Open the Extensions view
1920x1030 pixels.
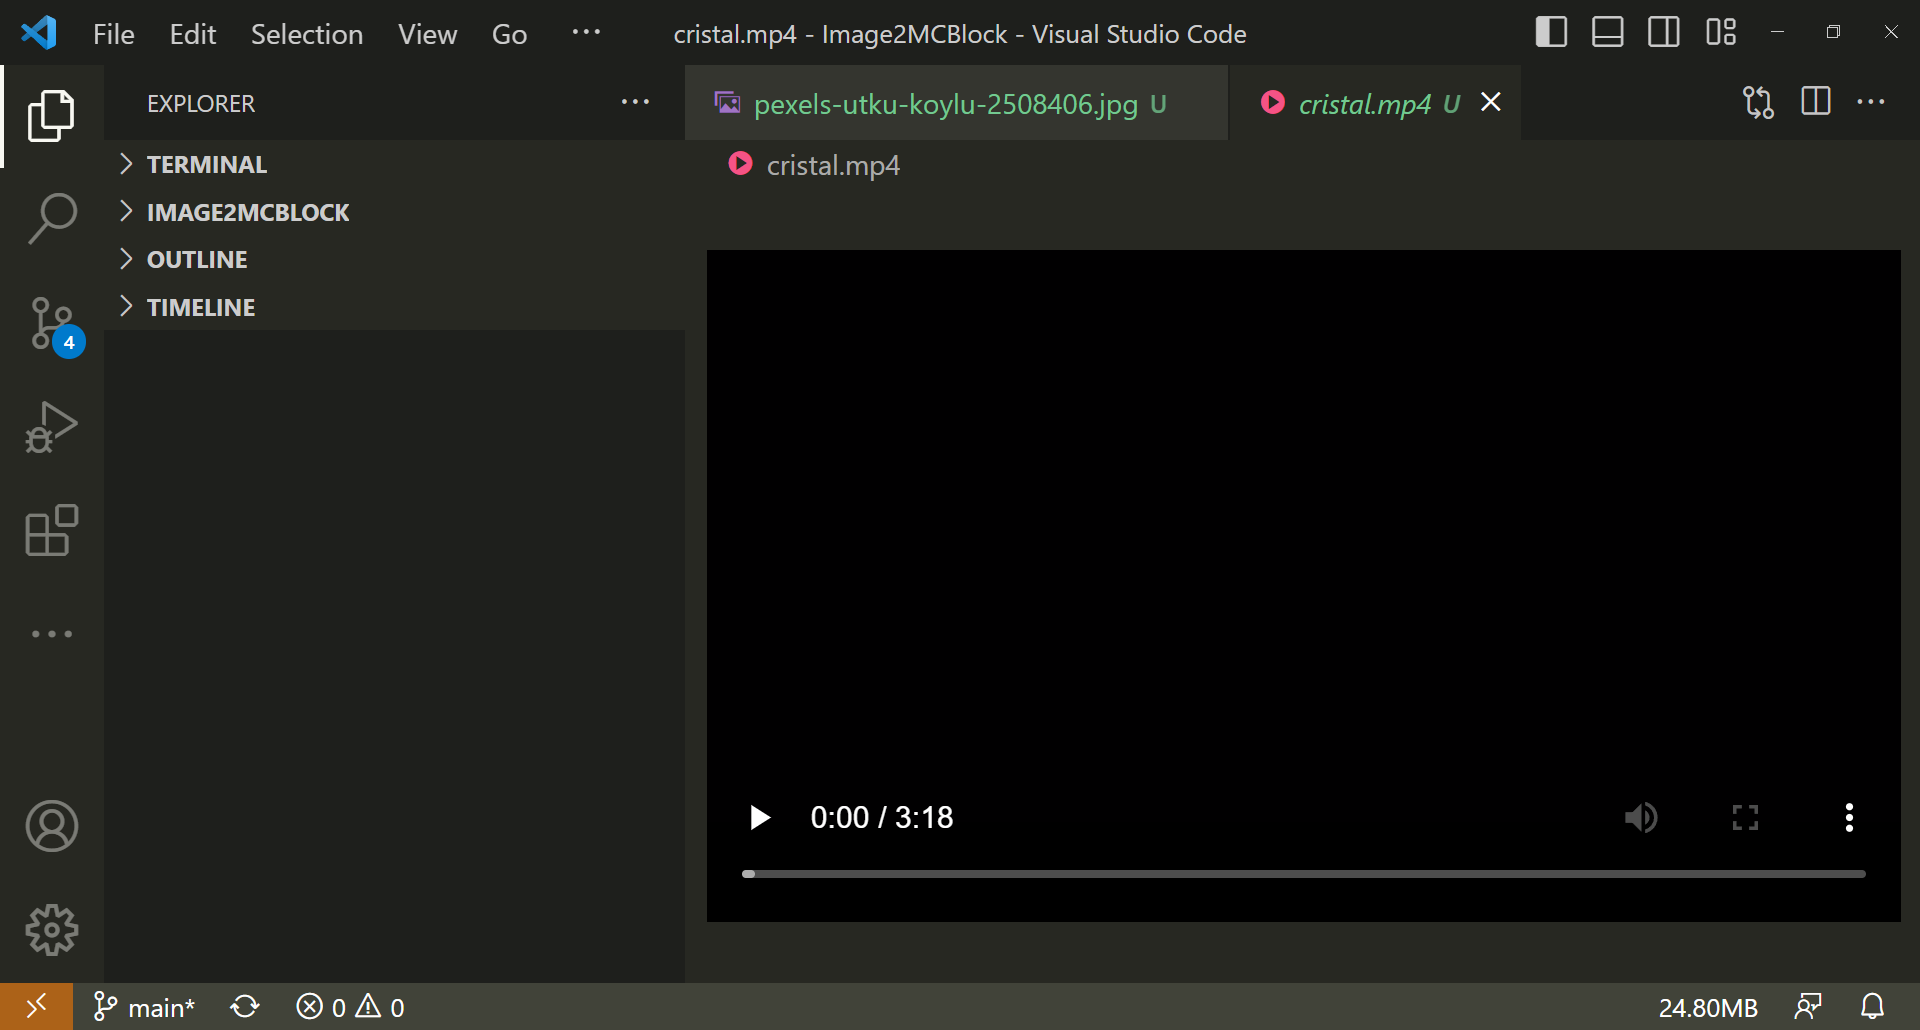pyautogui.click(x=51, y=531)
